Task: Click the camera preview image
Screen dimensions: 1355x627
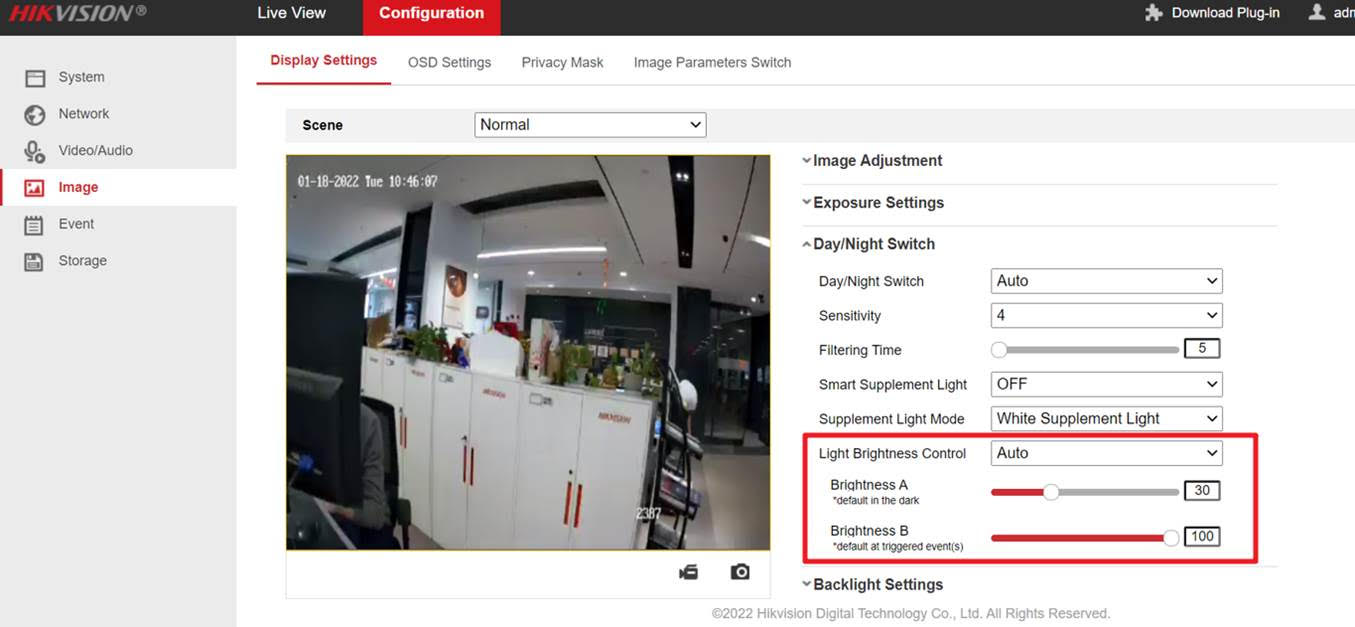Action: click(x=528, y=352)
